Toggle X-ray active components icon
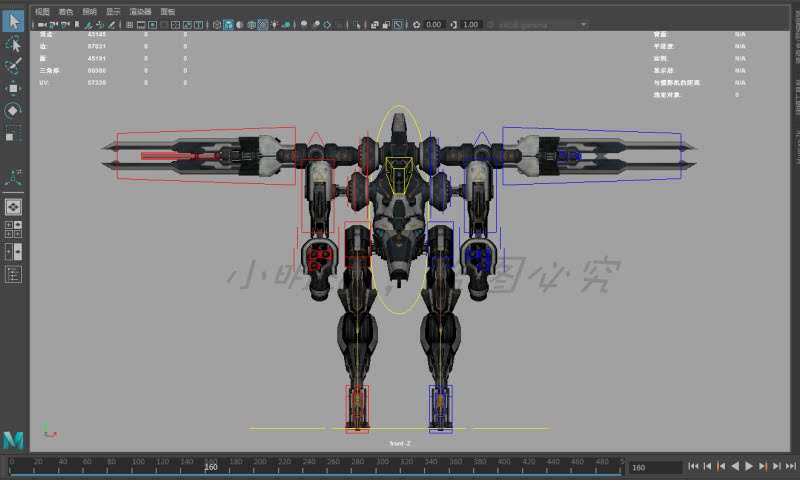This screenshot has width=800, height=480. click(x=386, y=24)
